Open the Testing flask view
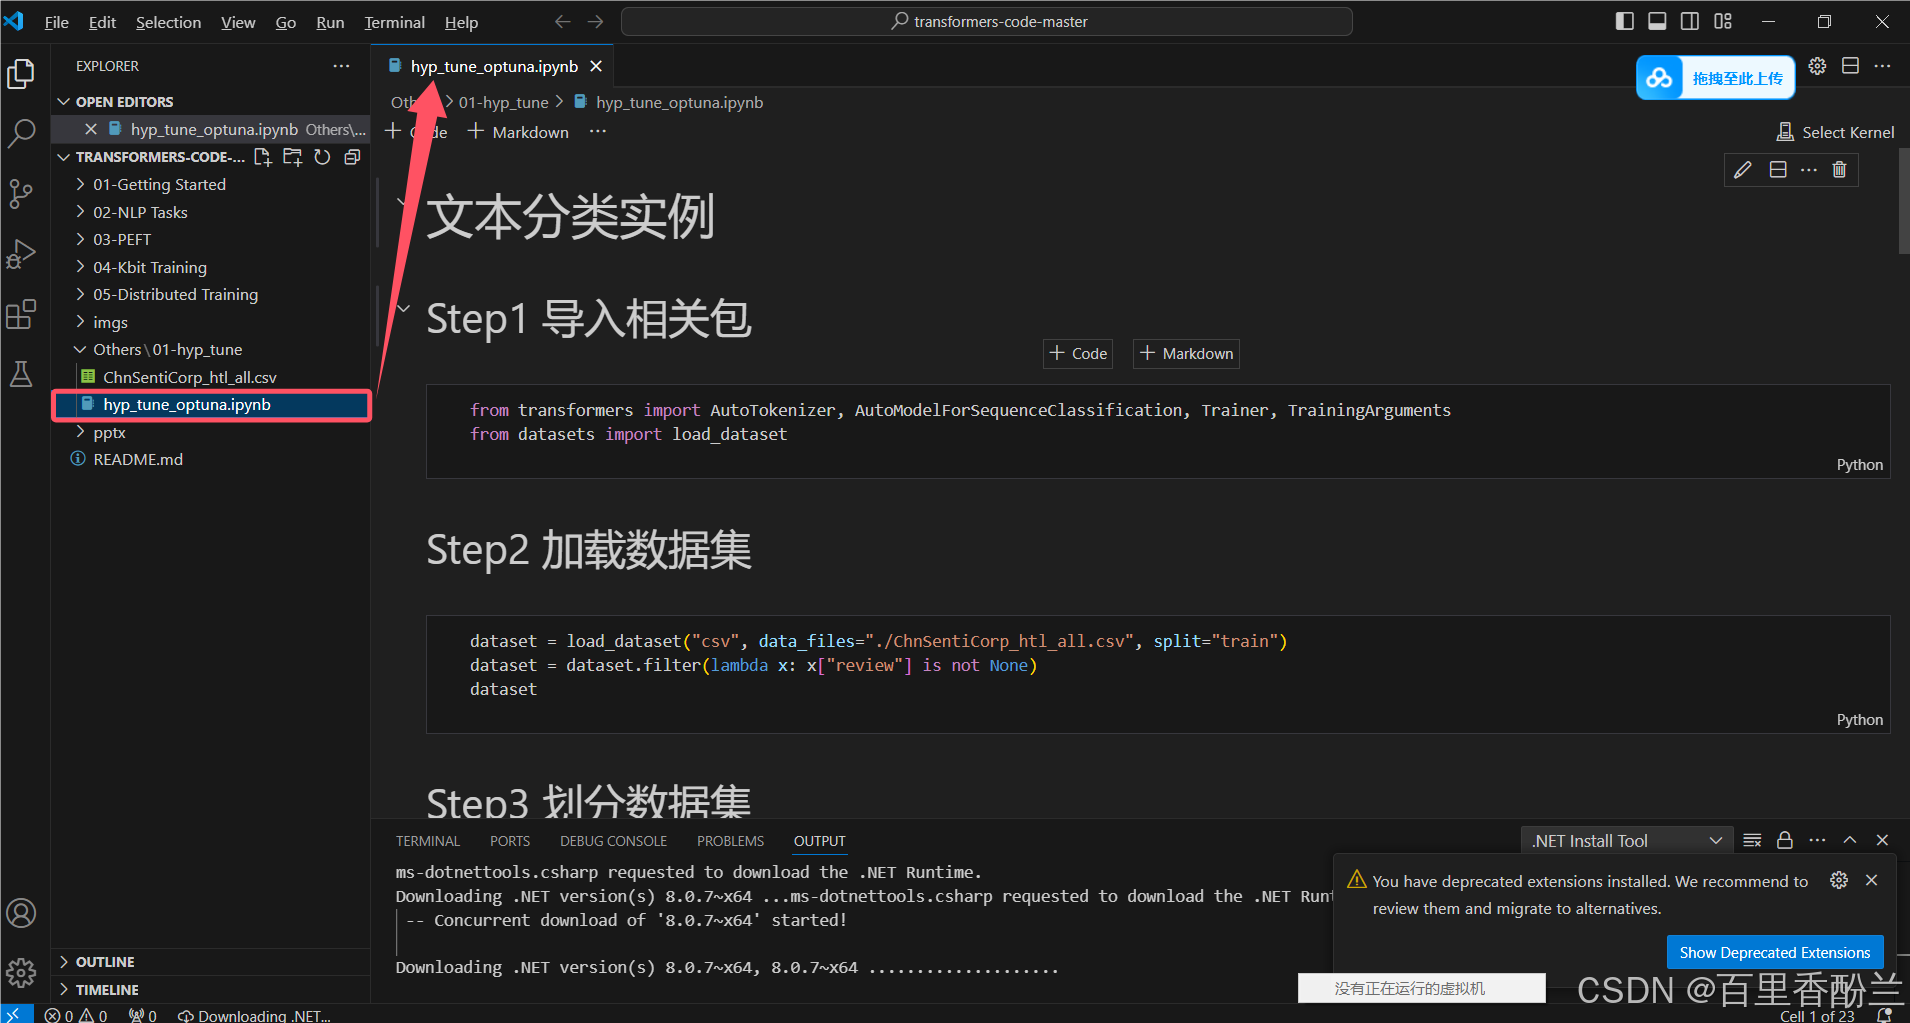 (21, 374)
